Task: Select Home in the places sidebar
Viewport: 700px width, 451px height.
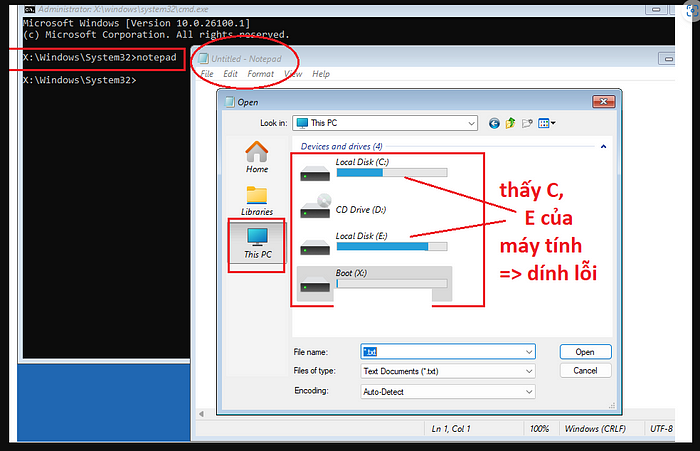Action: click(257, 157)
